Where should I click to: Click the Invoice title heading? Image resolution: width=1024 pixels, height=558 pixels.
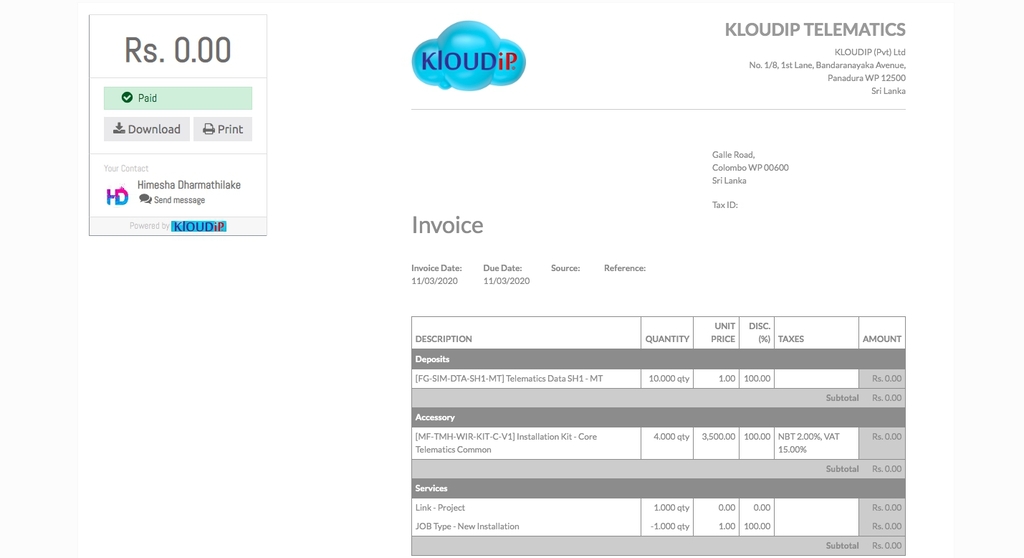click(447, 225)
